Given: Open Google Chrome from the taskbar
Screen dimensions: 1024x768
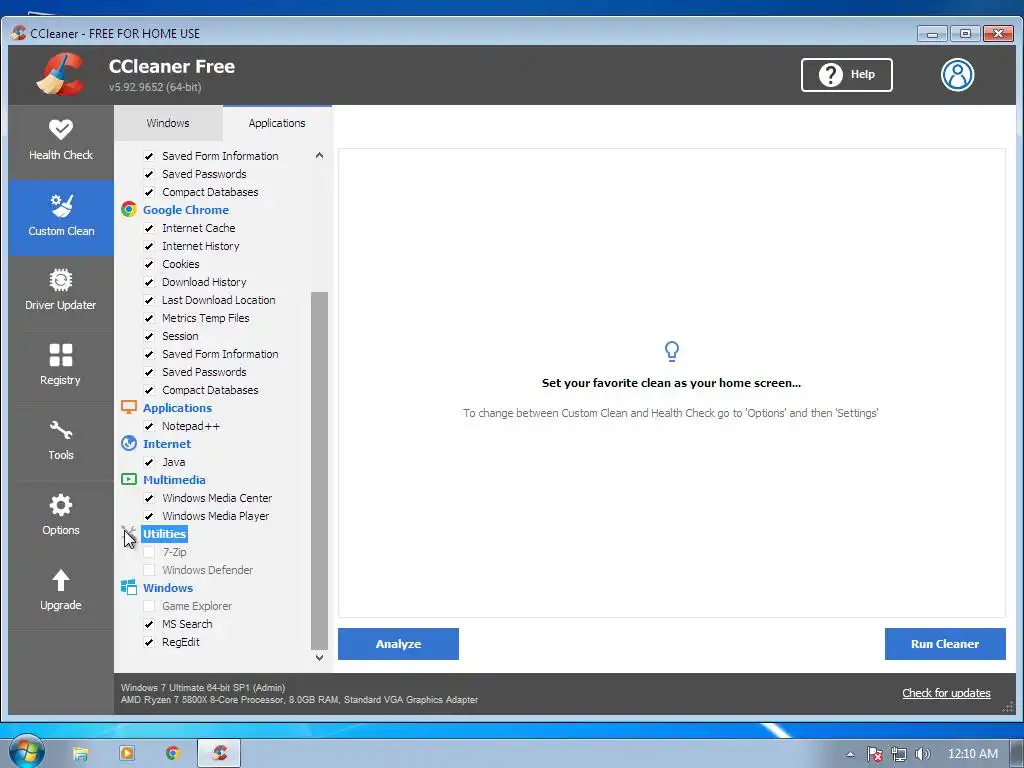Looking at the screenshot, I should (x=172, y=754).
